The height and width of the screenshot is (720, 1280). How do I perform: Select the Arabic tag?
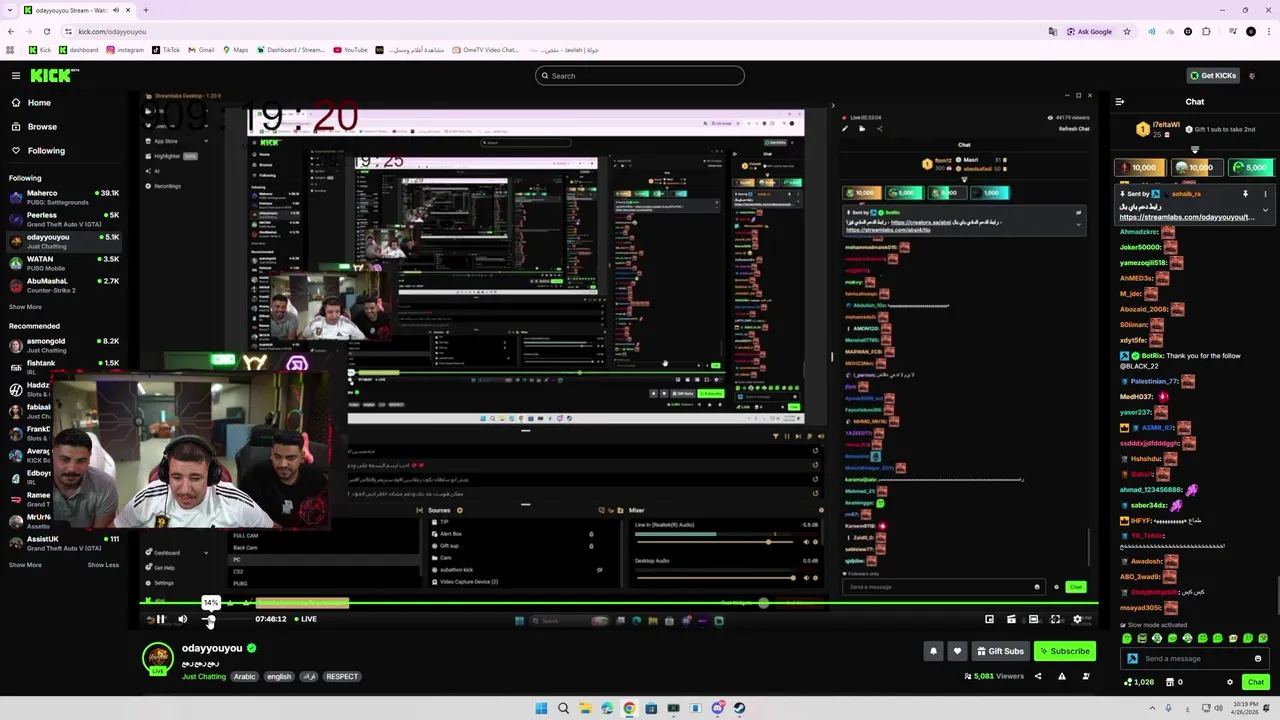click(245, 677)
